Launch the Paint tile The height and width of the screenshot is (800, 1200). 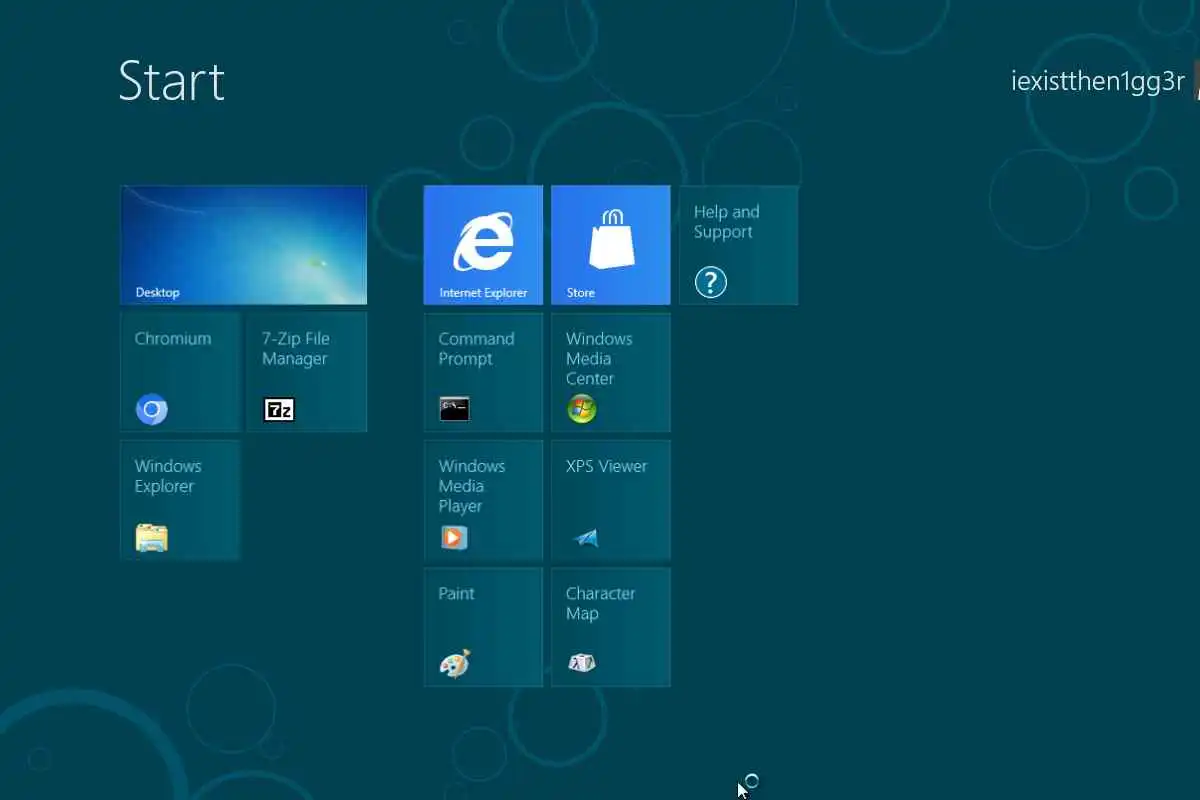coord(483,627)
